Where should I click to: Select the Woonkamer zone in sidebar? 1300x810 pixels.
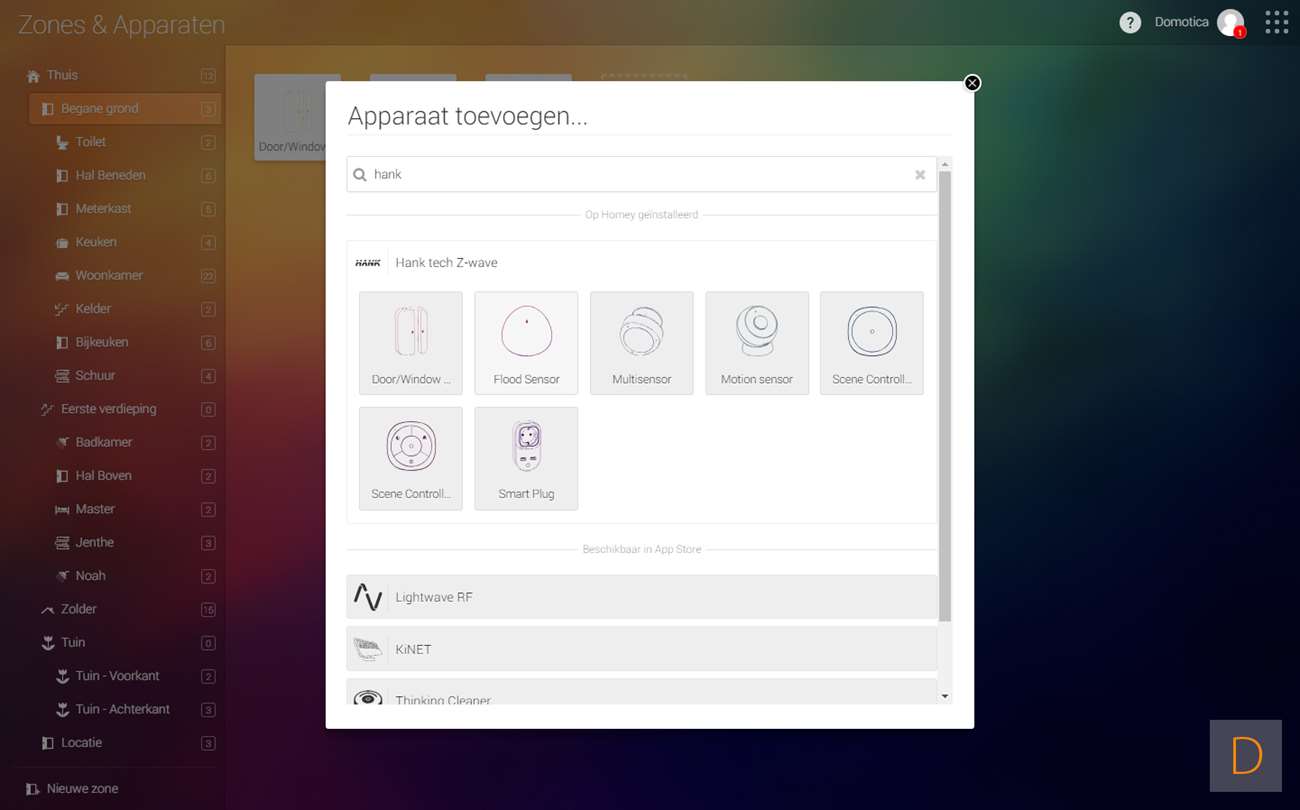pos(109,275)
